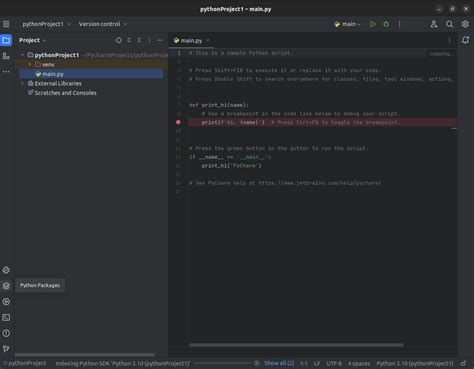Toggle read-only lock in status bar

pos(463,363)
